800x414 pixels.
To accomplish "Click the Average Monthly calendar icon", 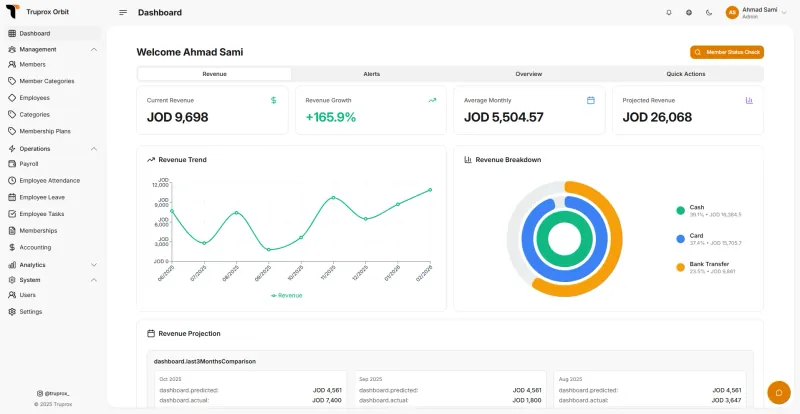I will 591,101.
